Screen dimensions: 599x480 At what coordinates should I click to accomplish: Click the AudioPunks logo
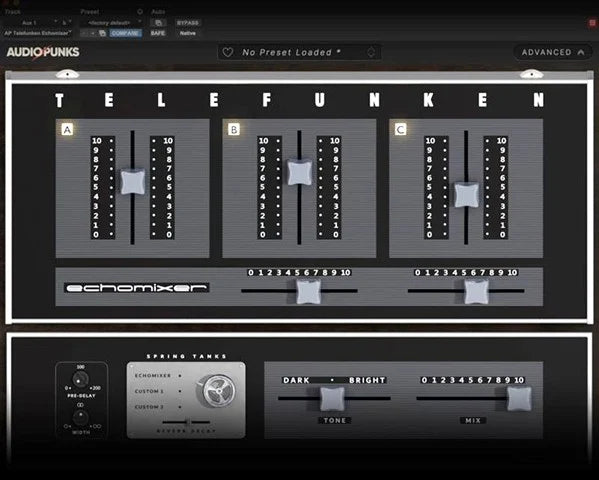[43, 52]
